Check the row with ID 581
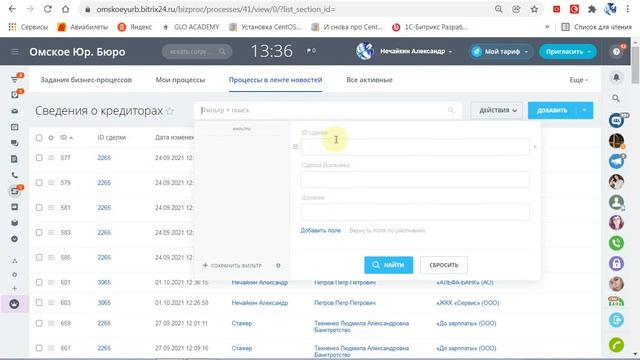The height and width of the screenshot is (360, 640). (39, 207)
